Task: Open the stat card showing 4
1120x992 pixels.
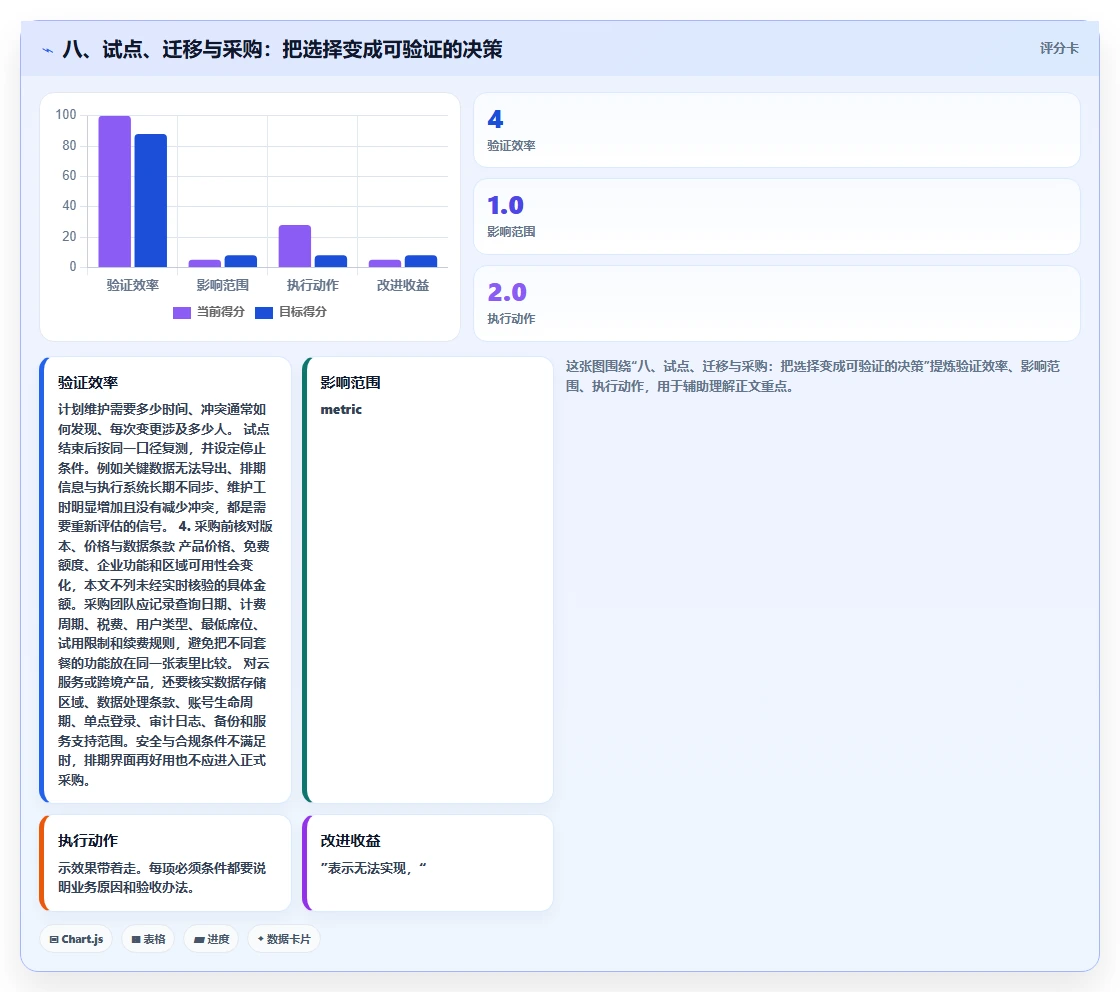Action: 776,130
